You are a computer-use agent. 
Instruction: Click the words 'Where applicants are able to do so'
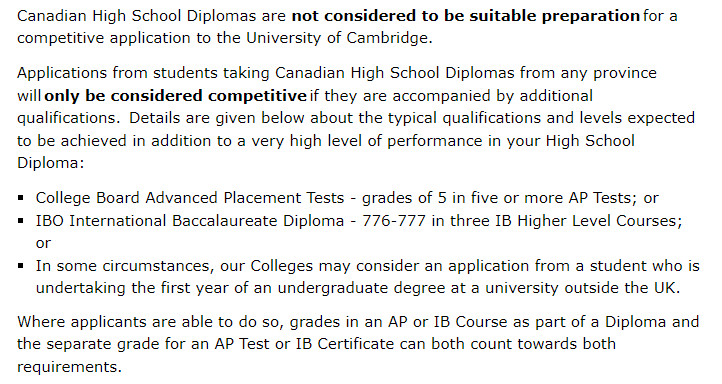click(x=147, y=322)
